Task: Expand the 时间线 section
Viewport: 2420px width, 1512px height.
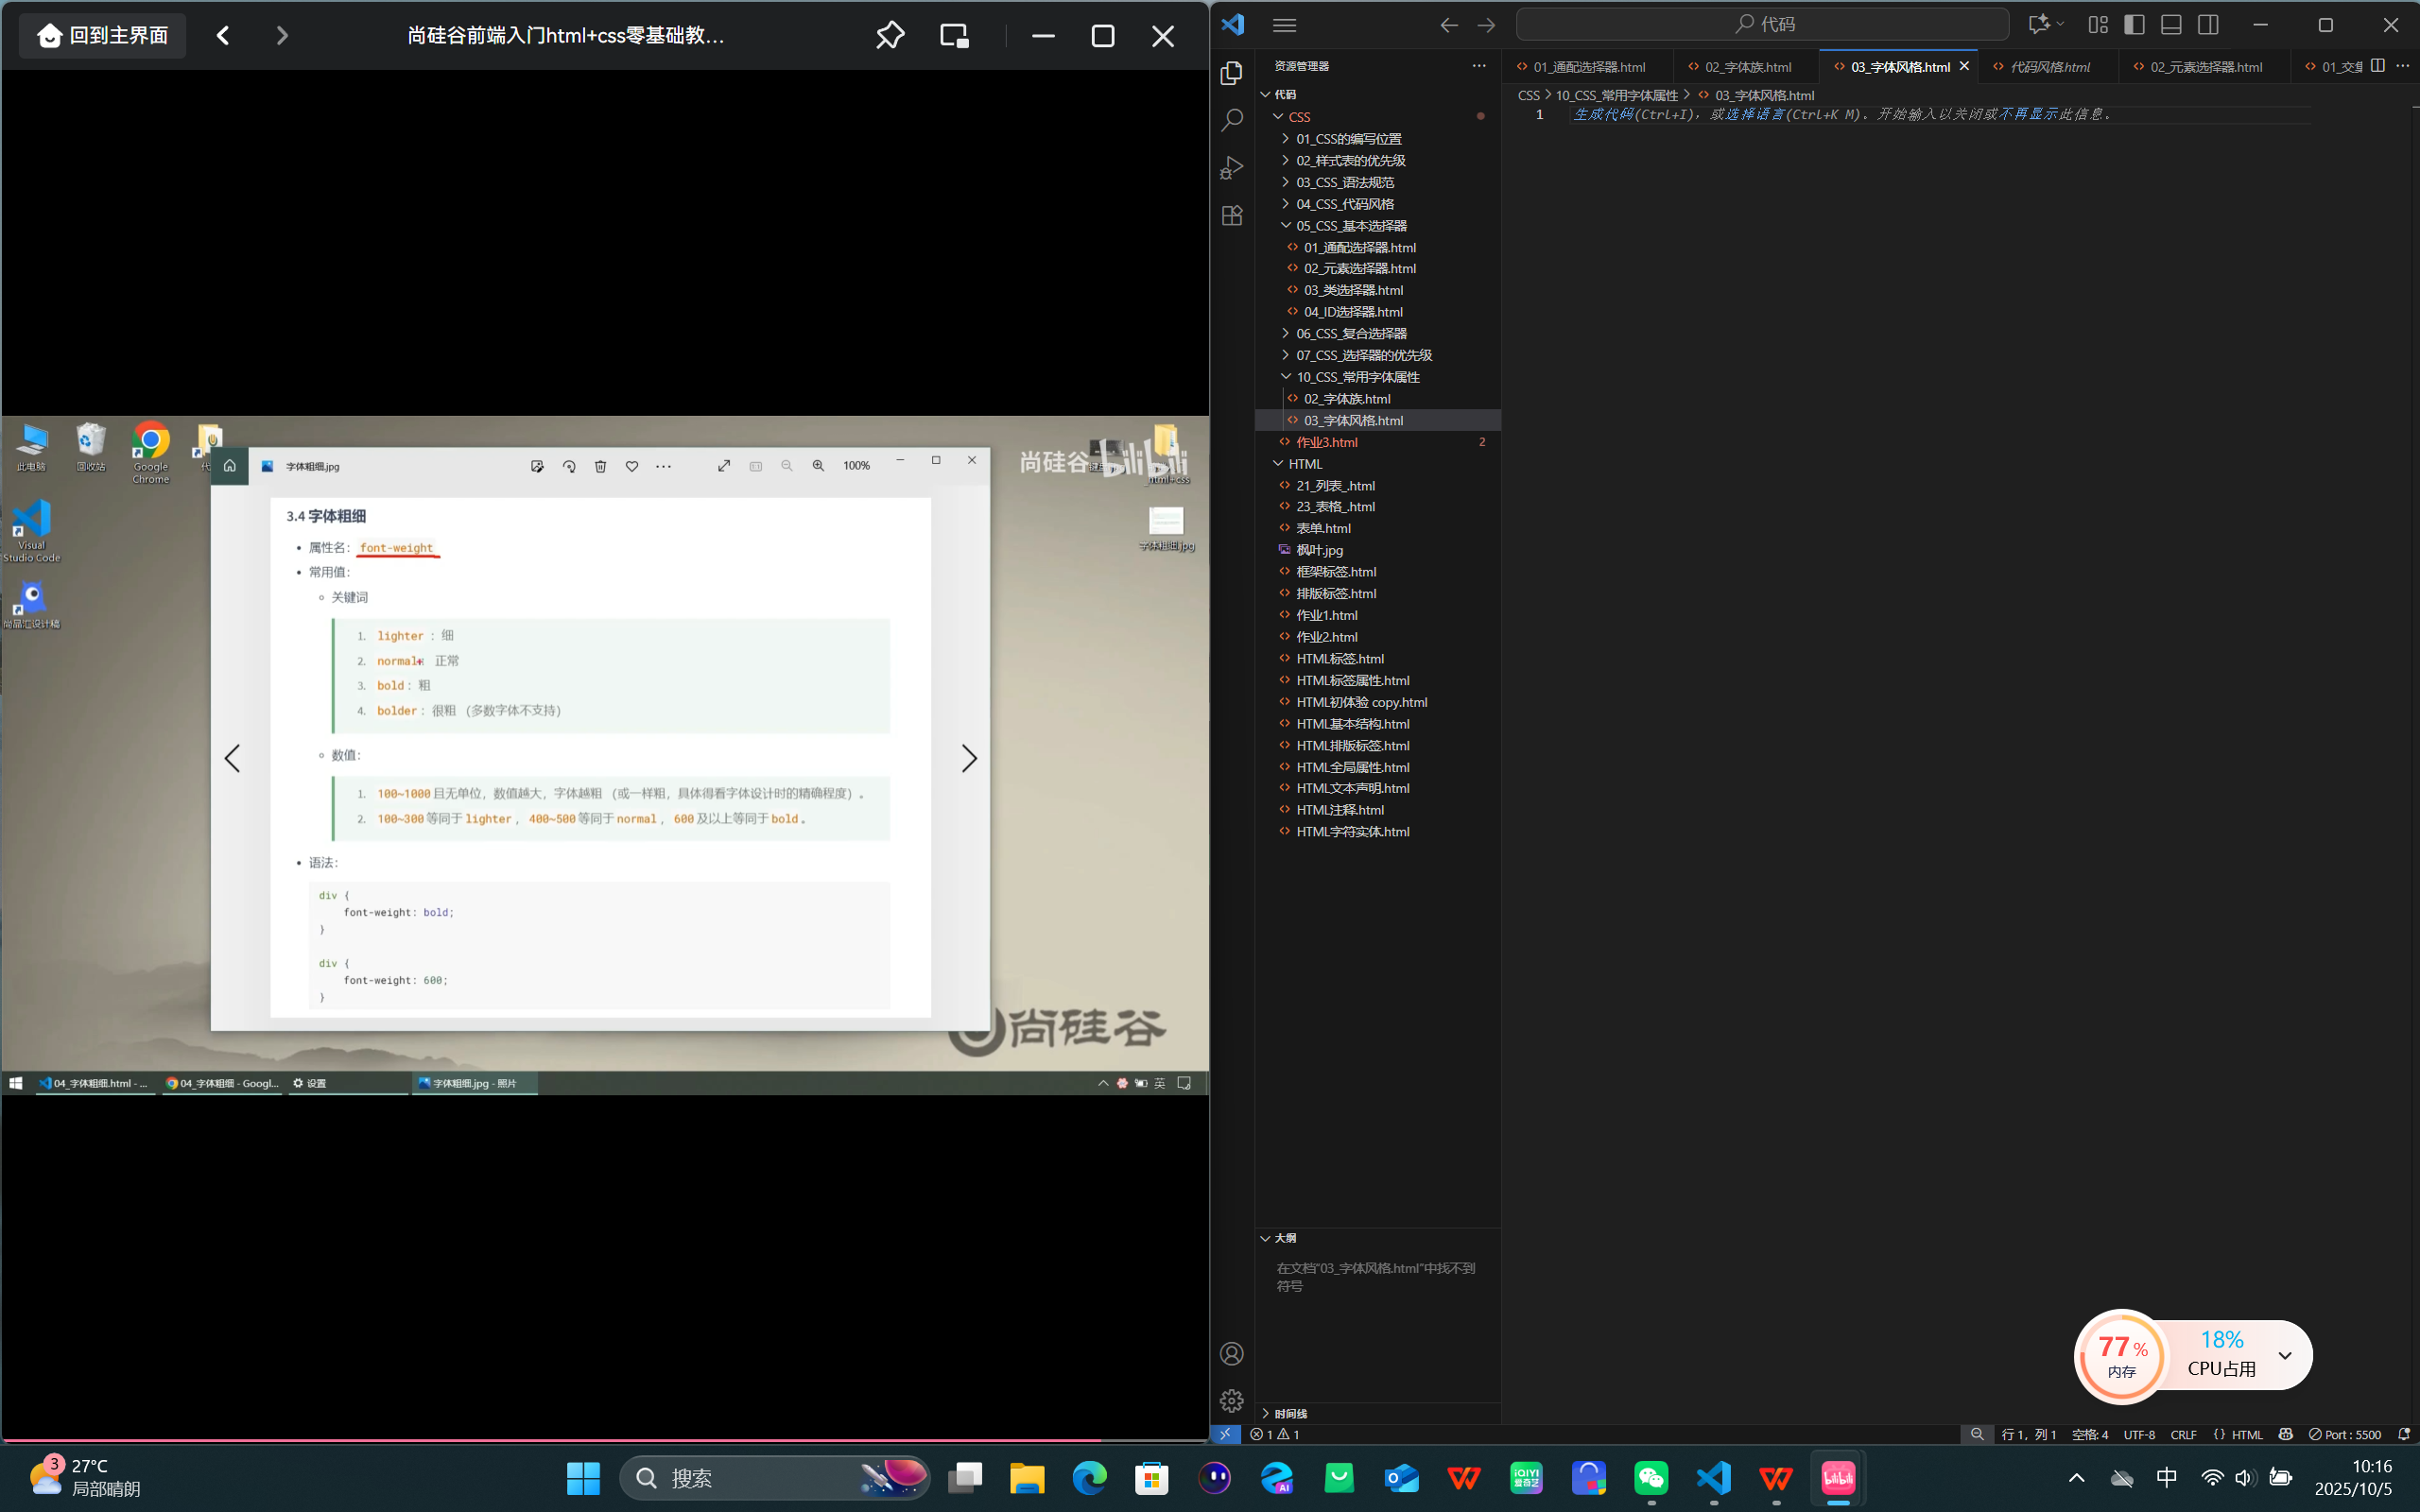Action: tap(1290, 1413)
